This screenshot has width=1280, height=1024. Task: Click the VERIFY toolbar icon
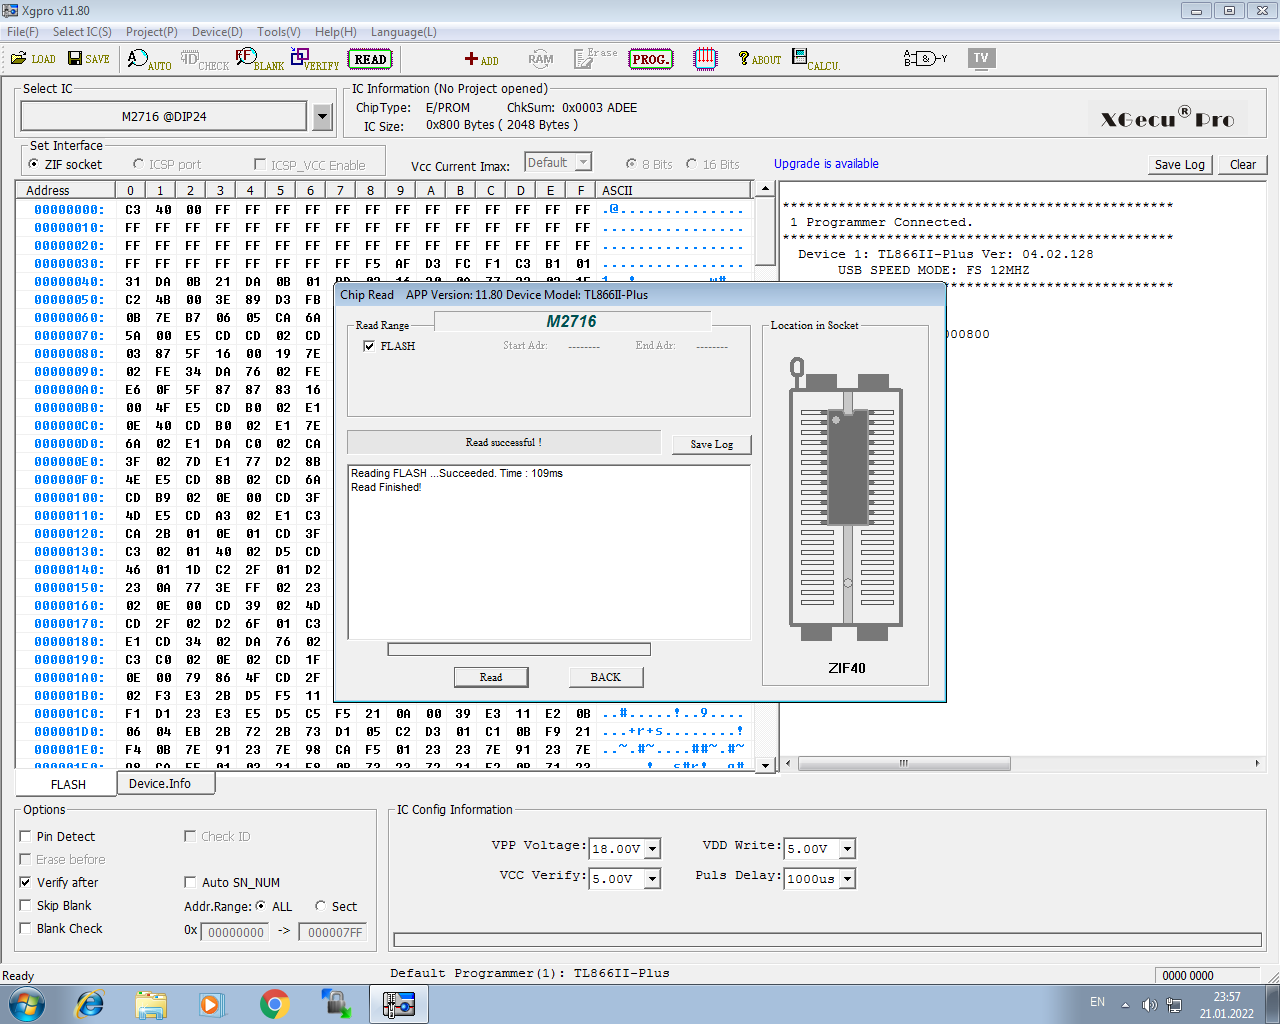click(315, 60)
